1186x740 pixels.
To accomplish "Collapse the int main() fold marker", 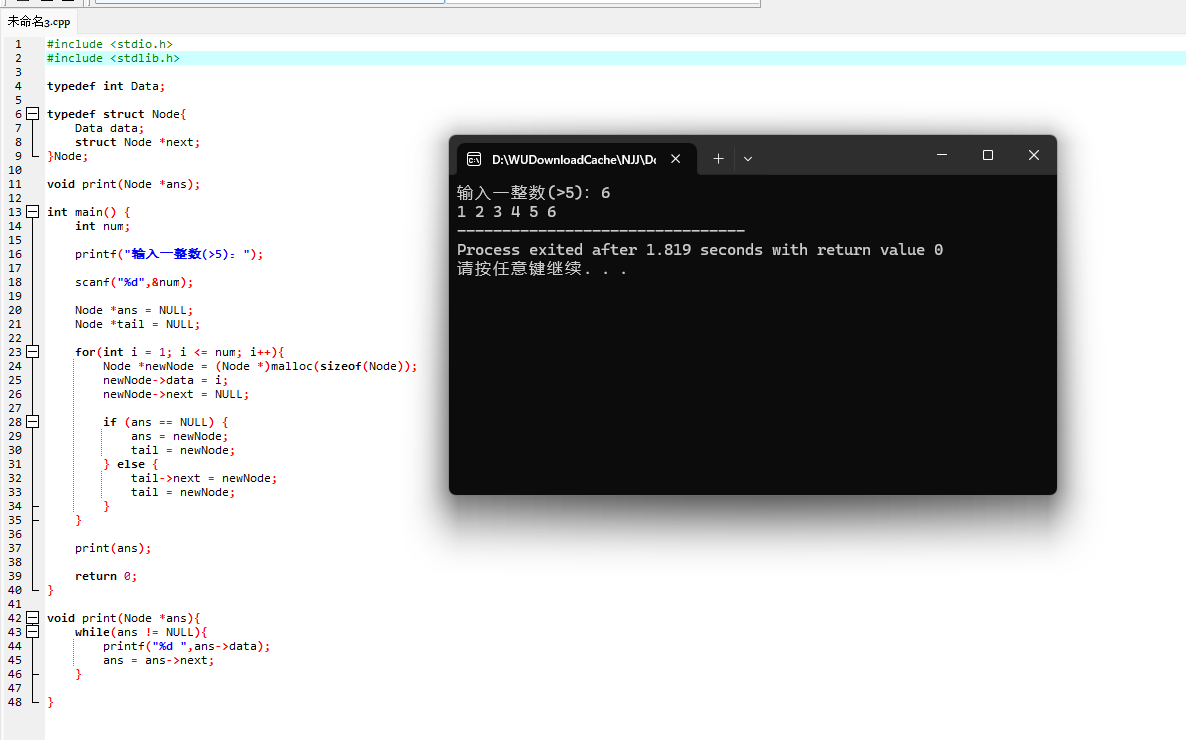I will pos(33,212).
